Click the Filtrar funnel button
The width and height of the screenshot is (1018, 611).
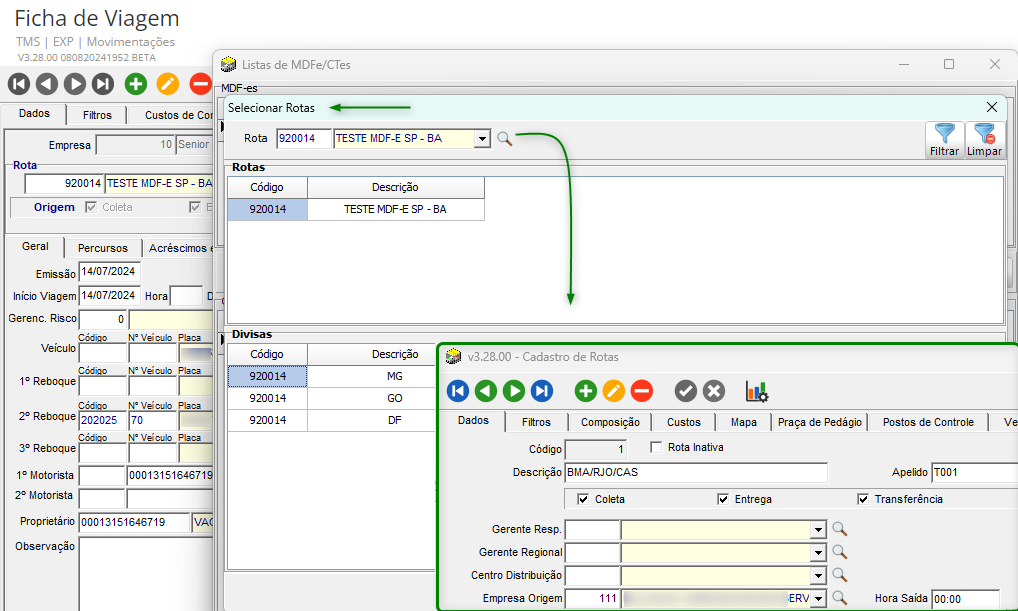pyautogui.click(x=944, y=140)
